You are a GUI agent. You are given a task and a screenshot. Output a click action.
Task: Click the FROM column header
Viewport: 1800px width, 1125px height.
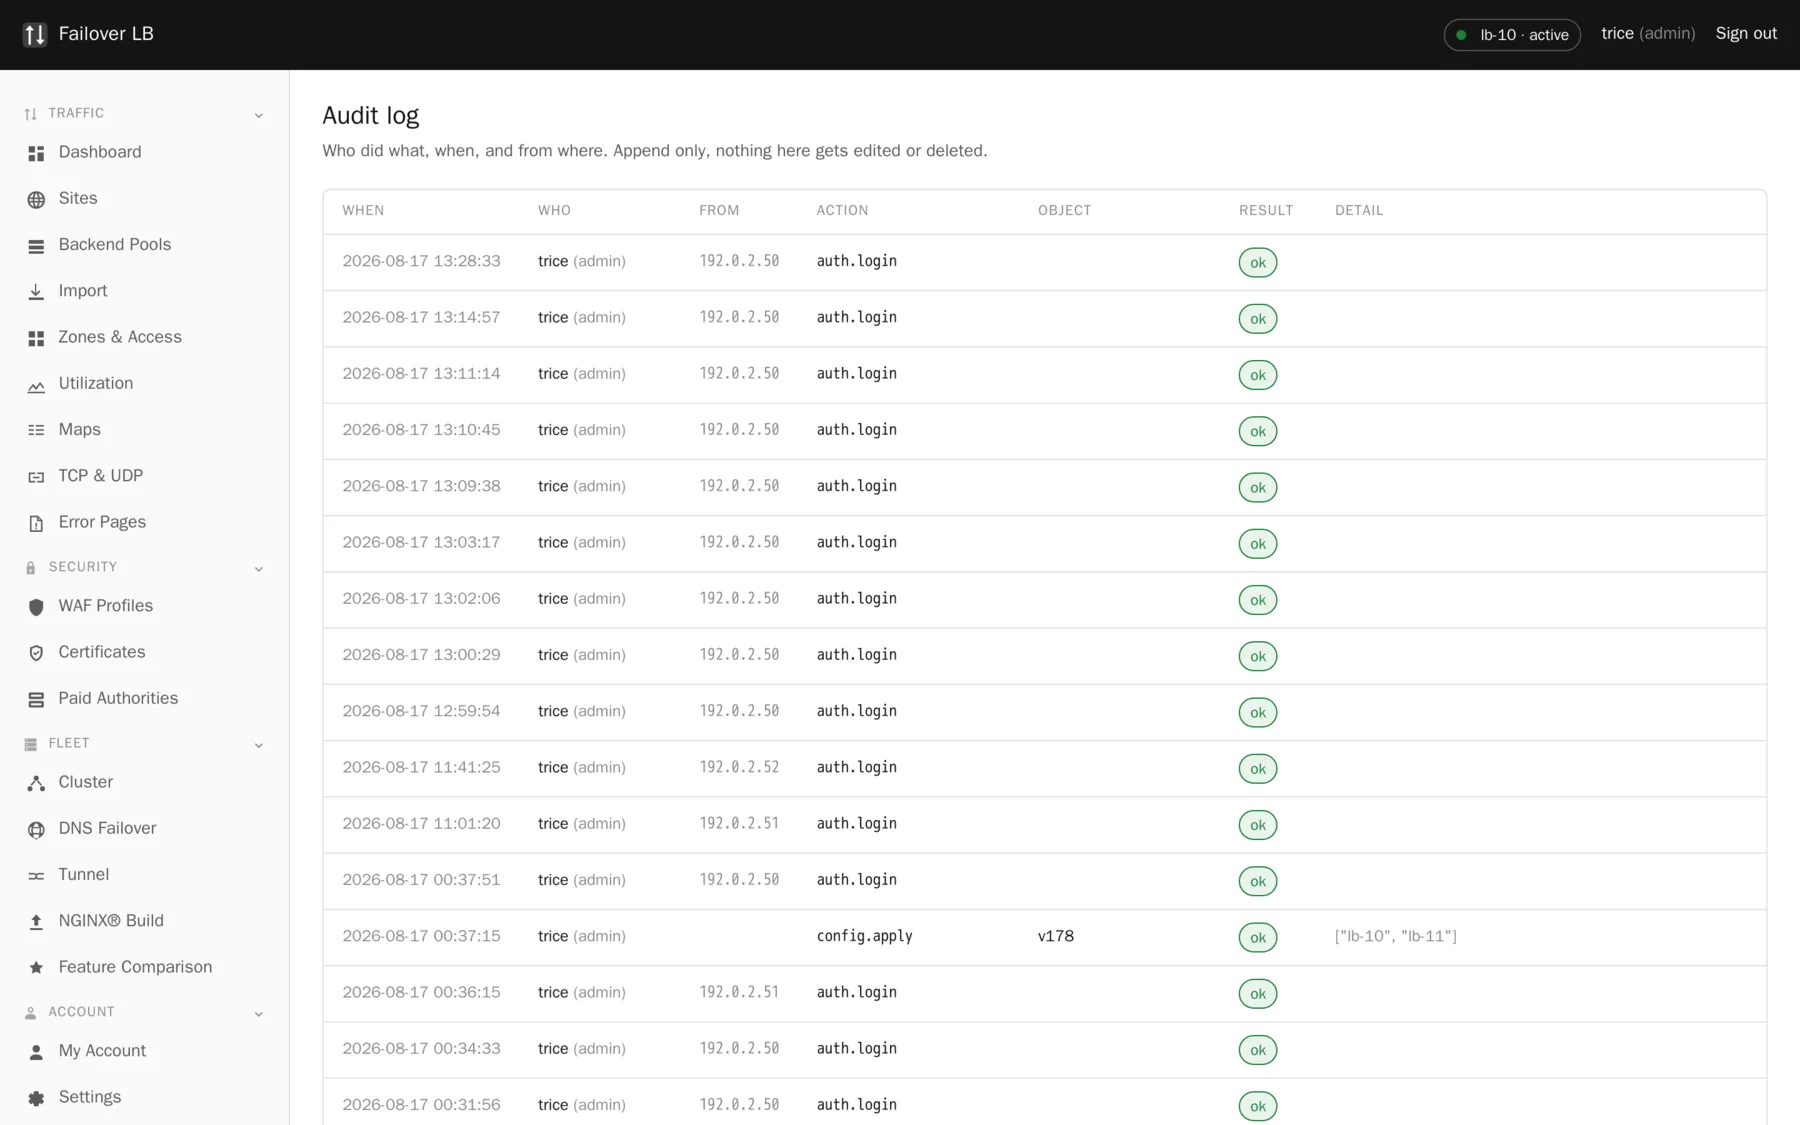coord(719,210)
